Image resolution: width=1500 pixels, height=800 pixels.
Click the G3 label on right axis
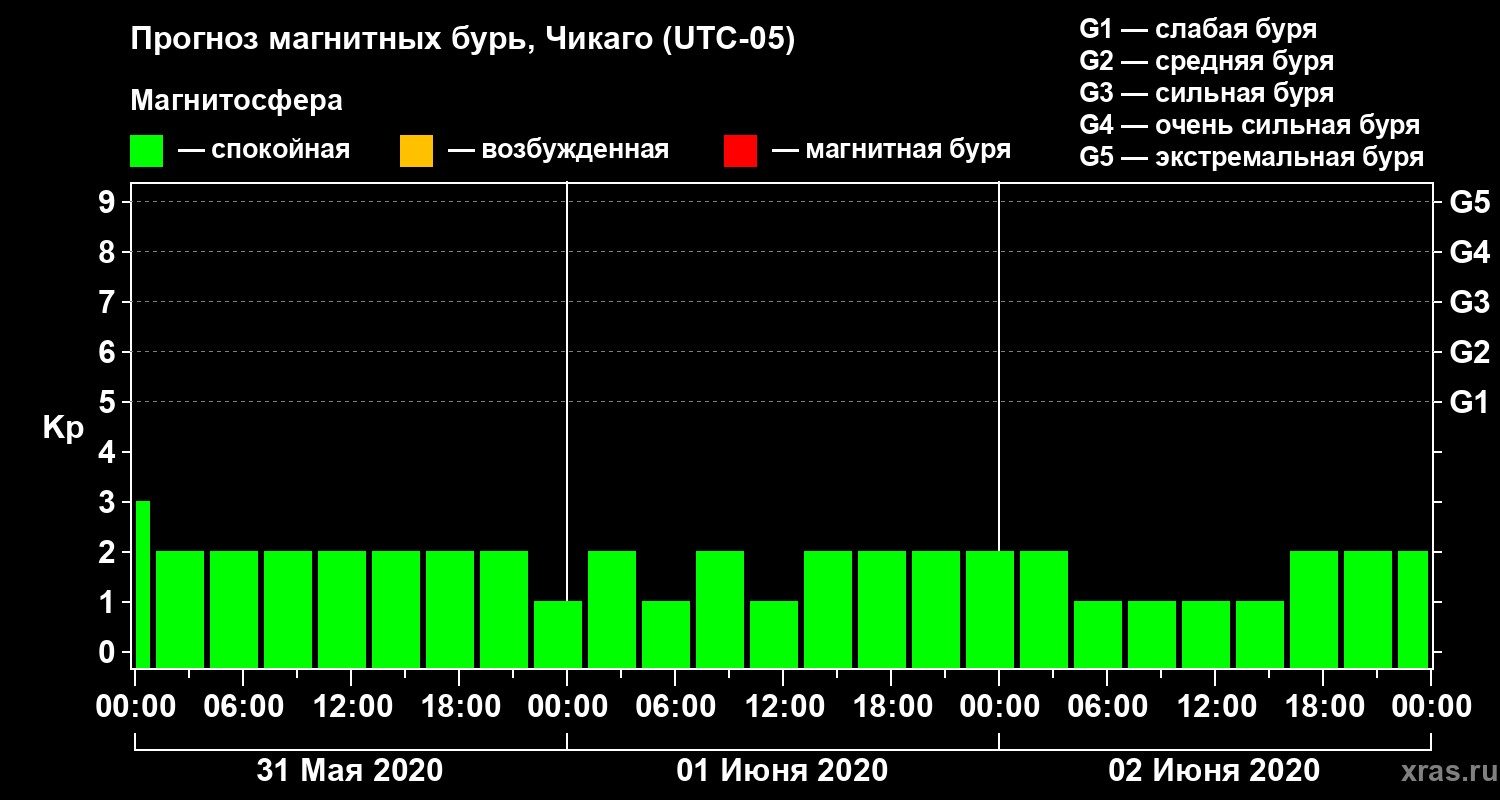(1469, 303)
